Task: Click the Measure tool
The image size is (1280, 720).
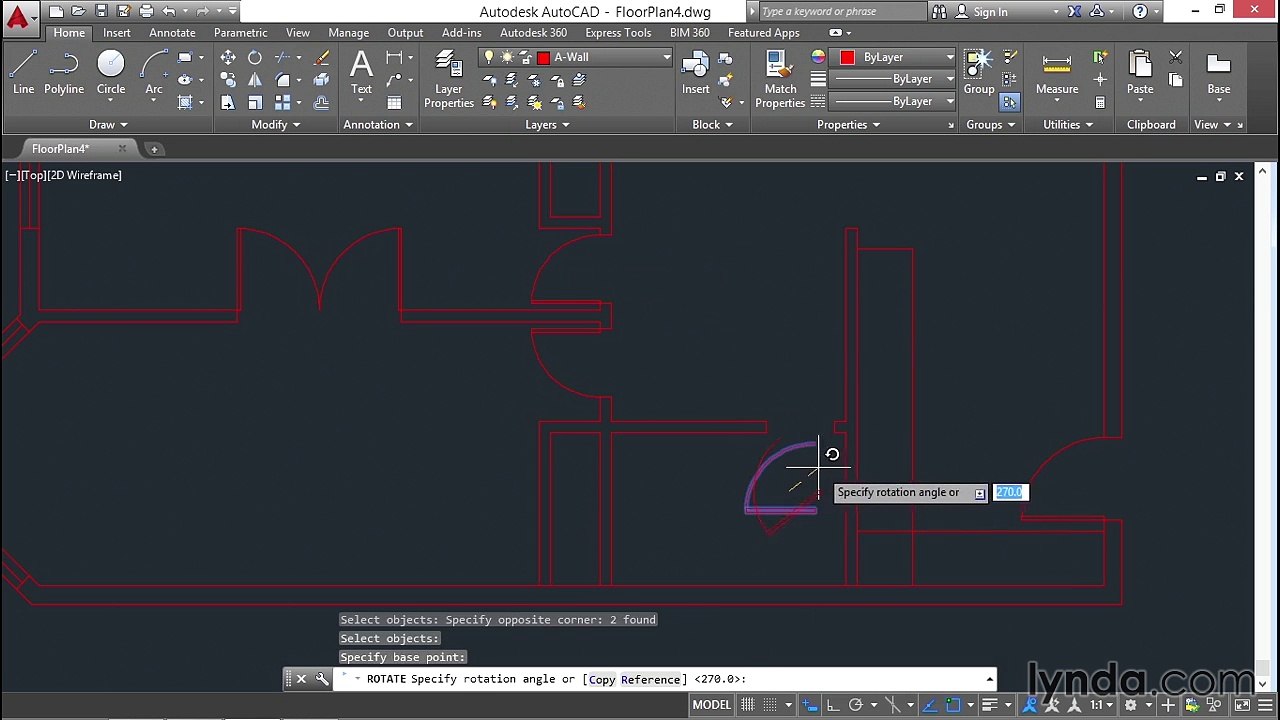Action: (x=1057, y=72)
